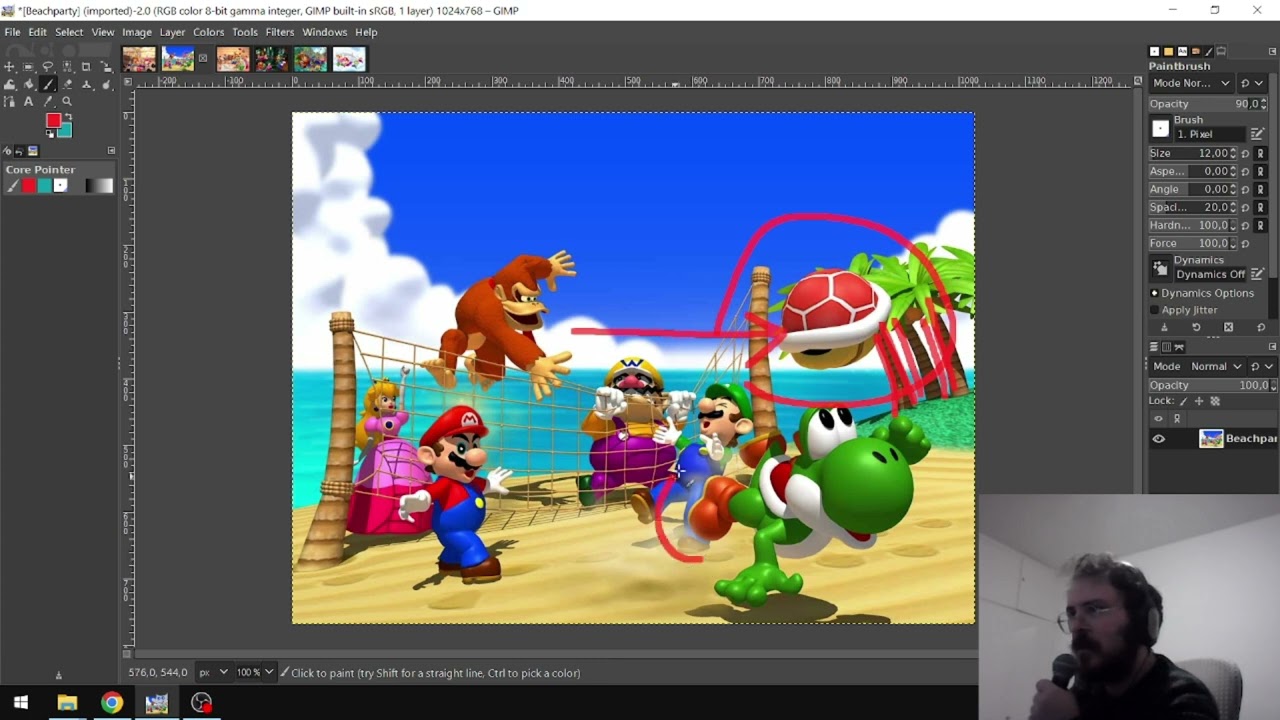Toggle link Spacing to brush default
Screen dimensions: 1280x720
point(1260,207)
